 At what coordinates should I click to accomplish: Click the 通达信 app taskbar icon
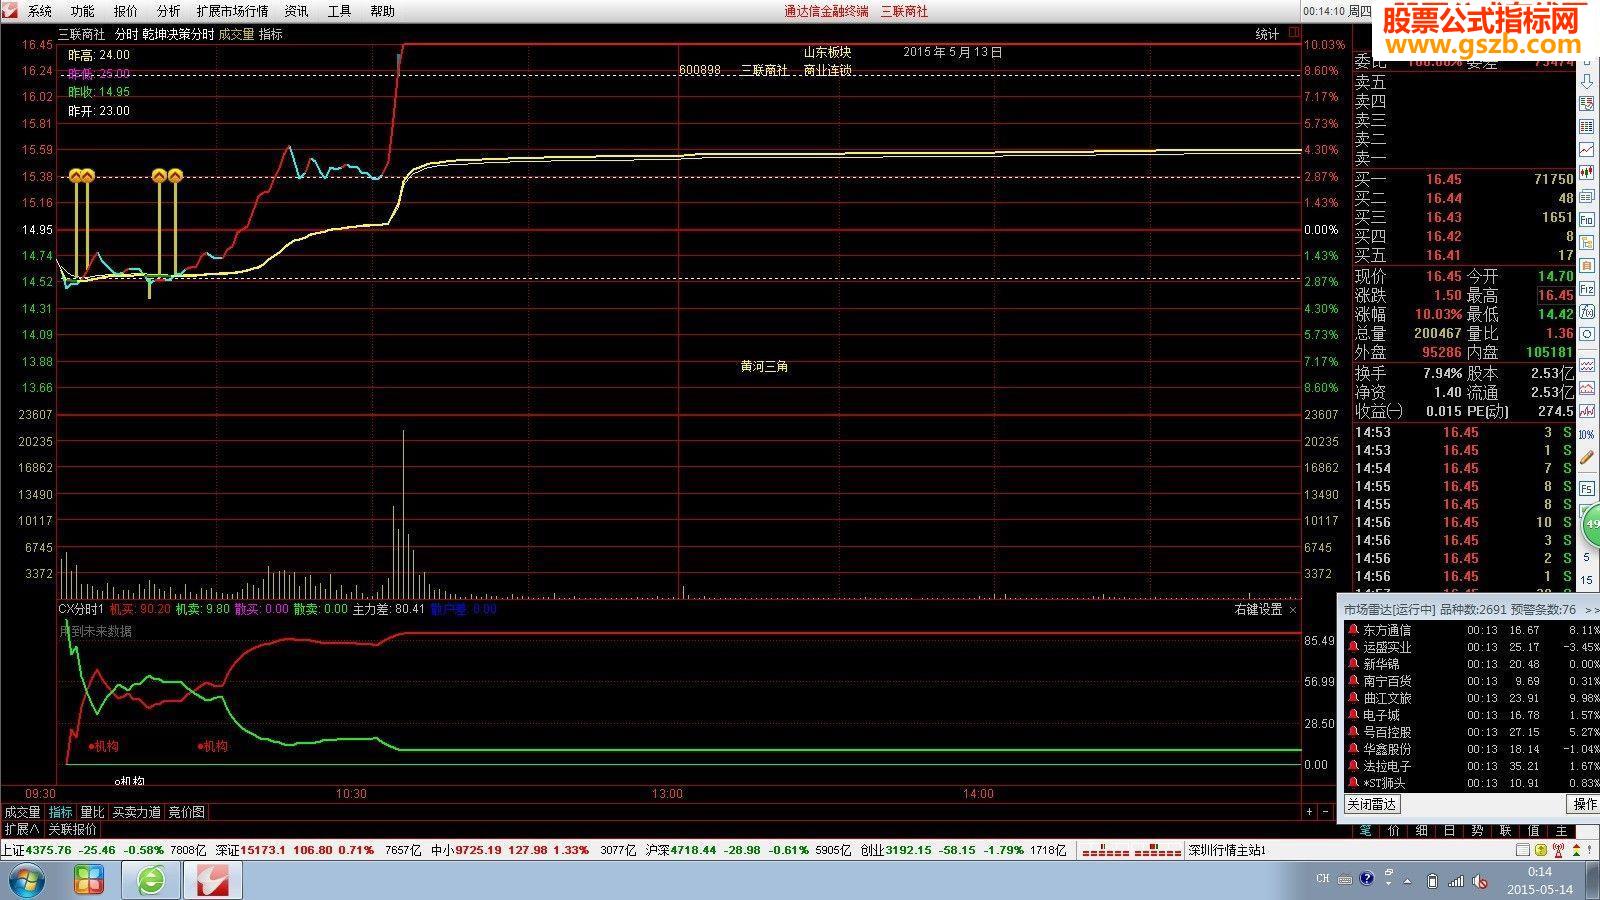point(212,880)
